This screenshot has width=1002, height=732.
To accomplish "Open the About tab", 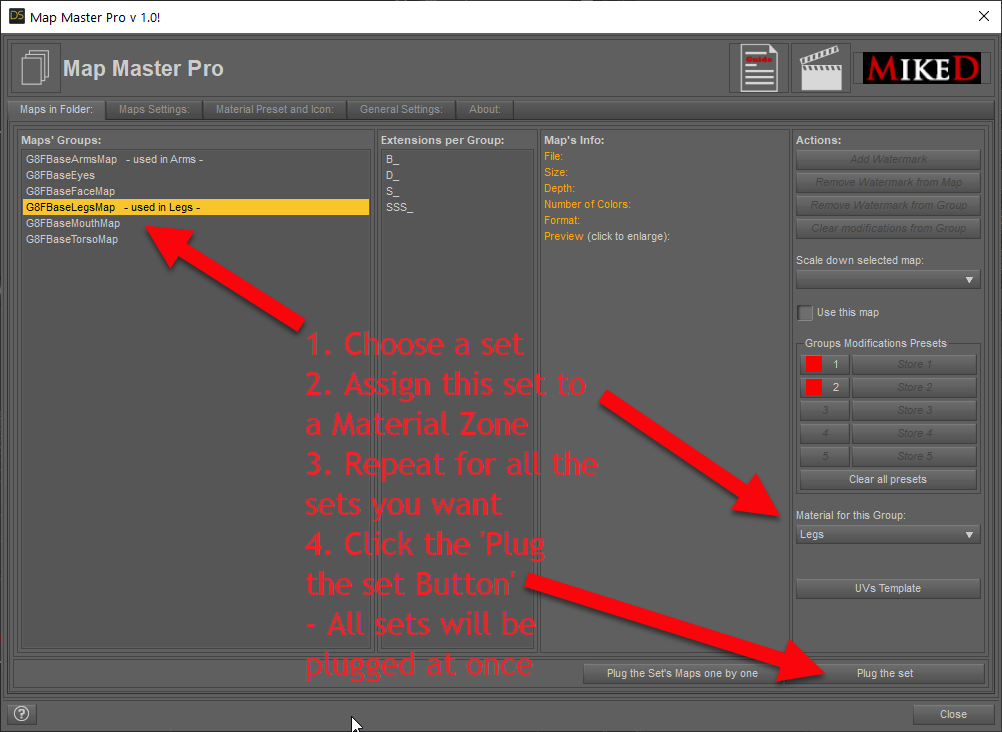I will [484, 109].
